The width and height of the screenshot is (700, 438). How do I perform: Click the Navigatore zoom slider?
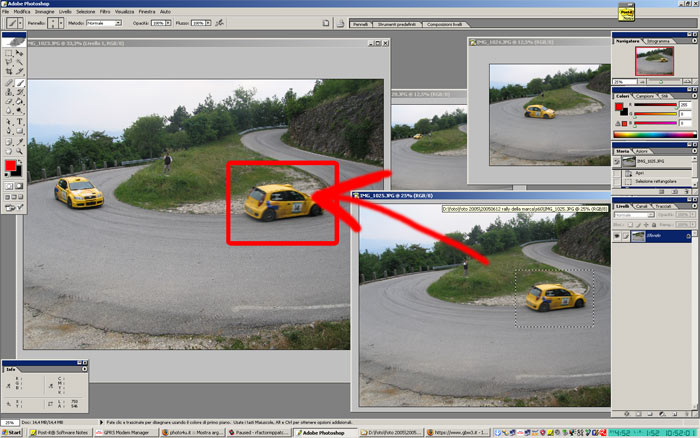[x=661, y=82]
